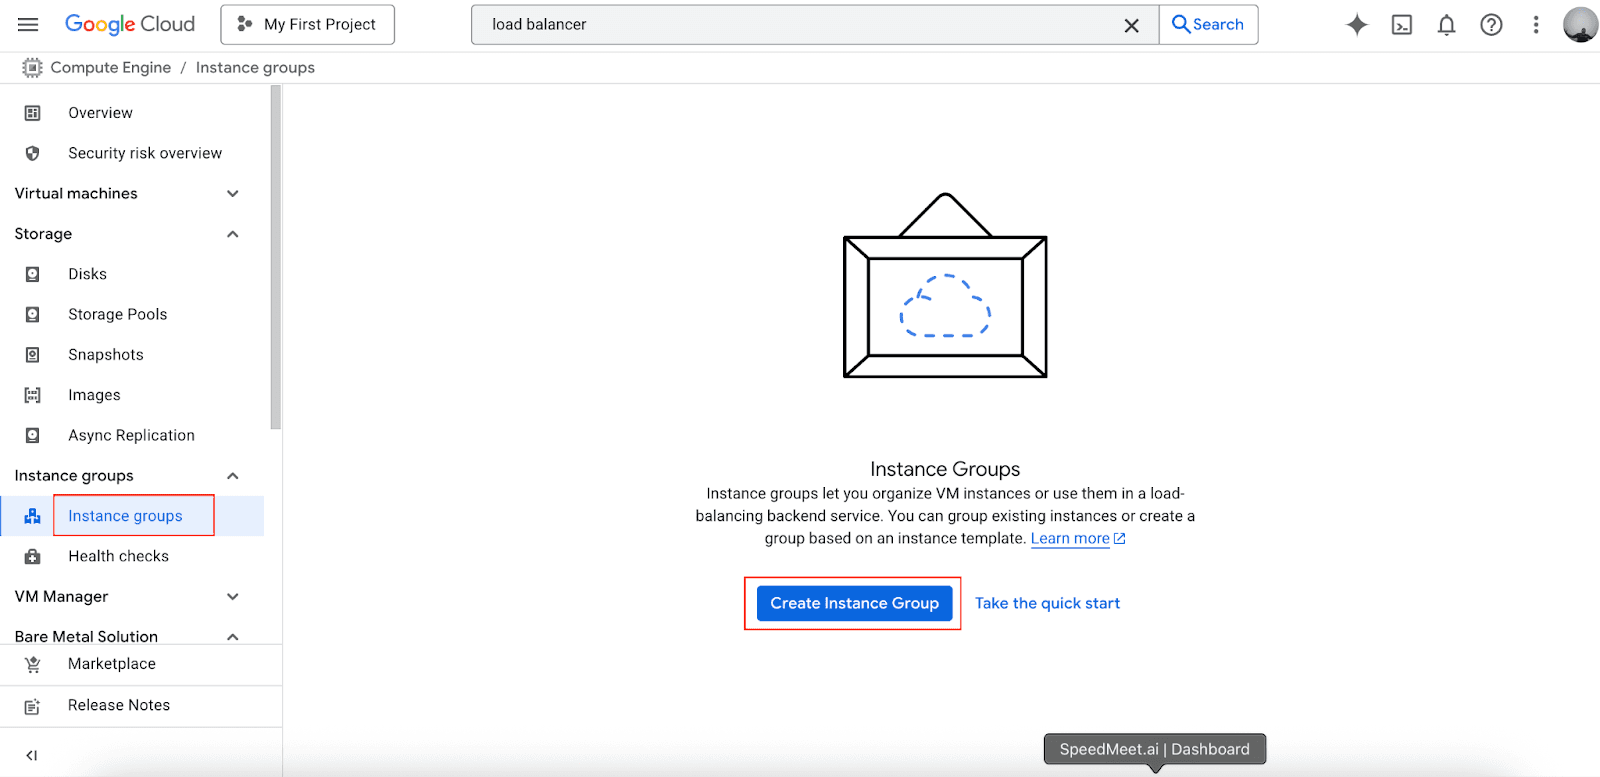Screen dimensions: 1600x777
Task: Open the three-dot settings menu
Action: 1536,25
